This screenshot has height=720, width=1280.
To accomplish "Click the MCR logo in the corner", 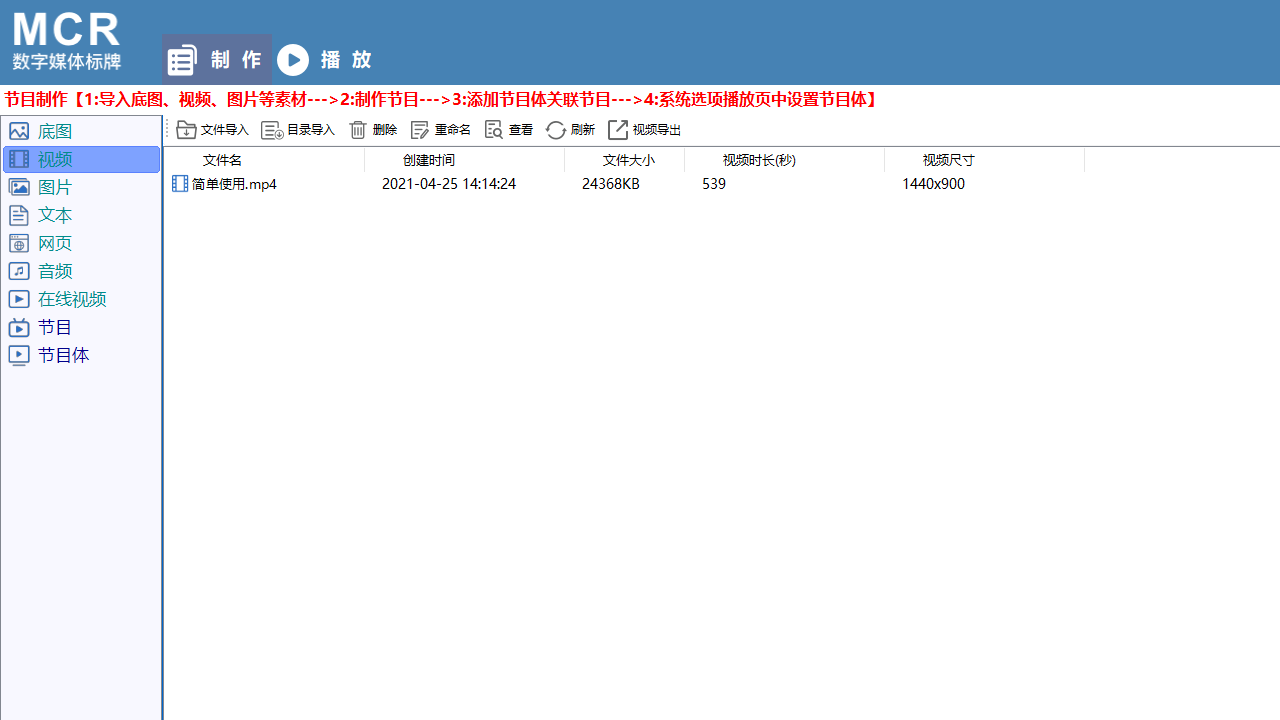I will (x=66, y=30).
